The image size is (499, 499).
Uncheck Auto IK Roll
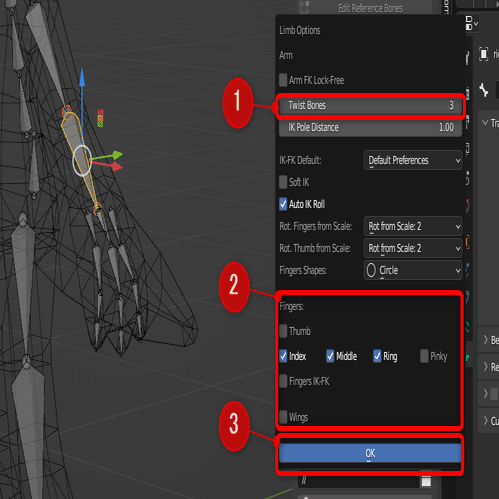point(283,204)
